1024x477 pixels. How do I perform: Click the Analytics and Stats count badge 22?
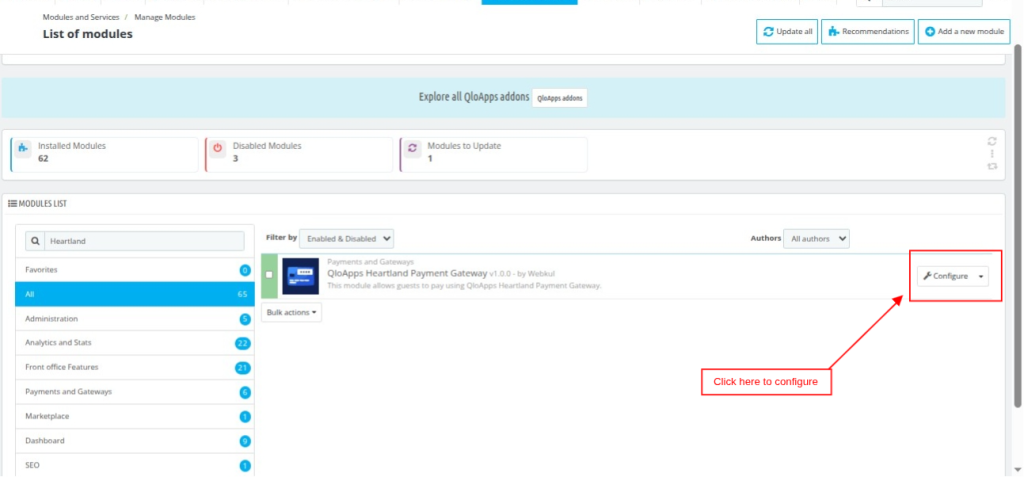pos(243,343)
